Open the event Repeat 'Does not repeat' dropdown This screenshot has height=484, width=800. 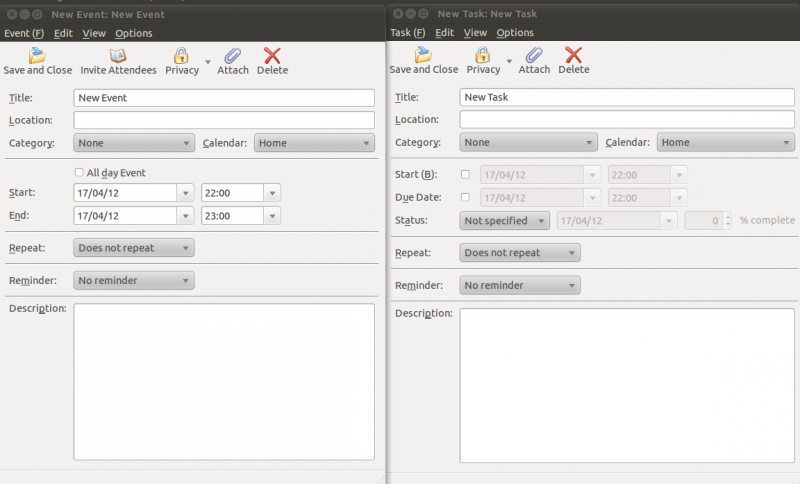tap(134, 248)
